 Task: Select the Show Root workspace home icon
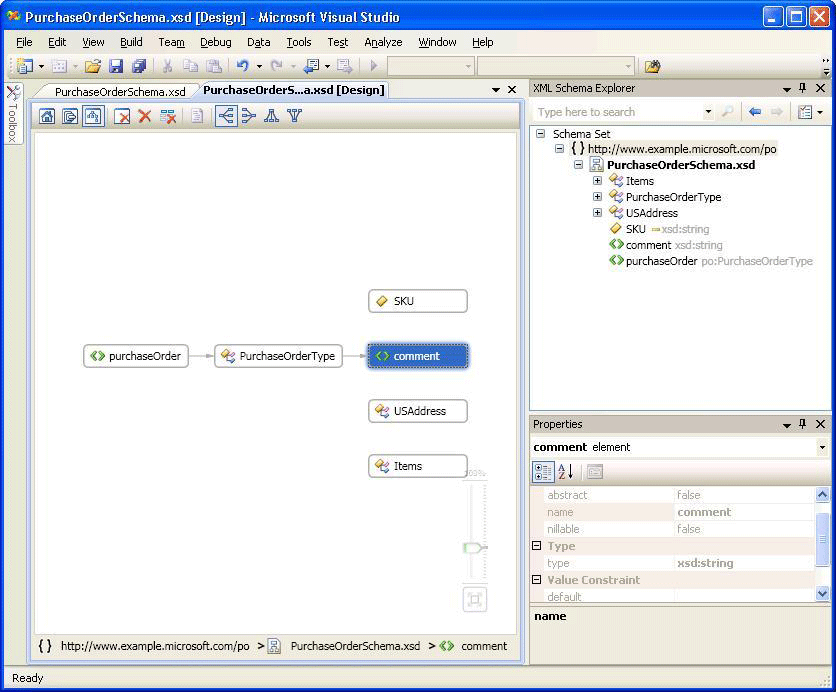(47, 116)
